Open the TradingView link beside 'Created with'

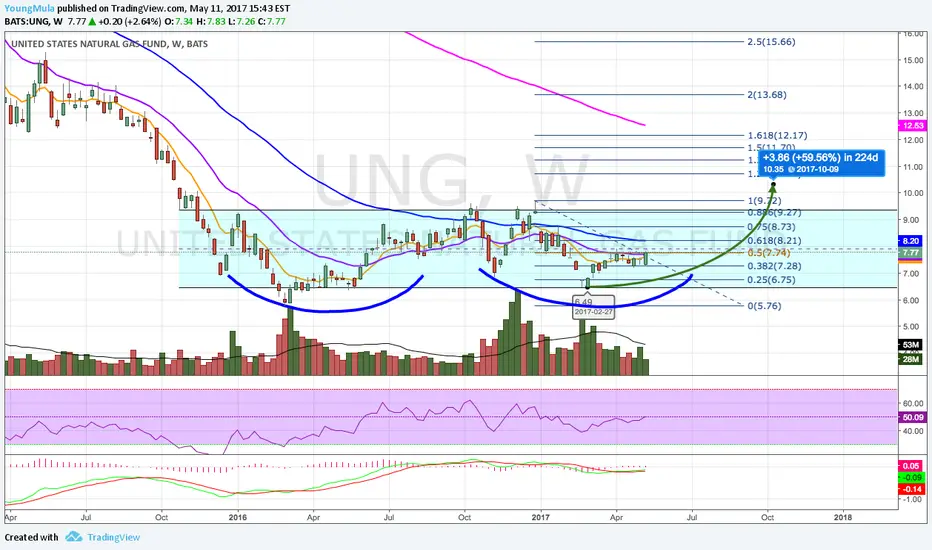point(114,537)
